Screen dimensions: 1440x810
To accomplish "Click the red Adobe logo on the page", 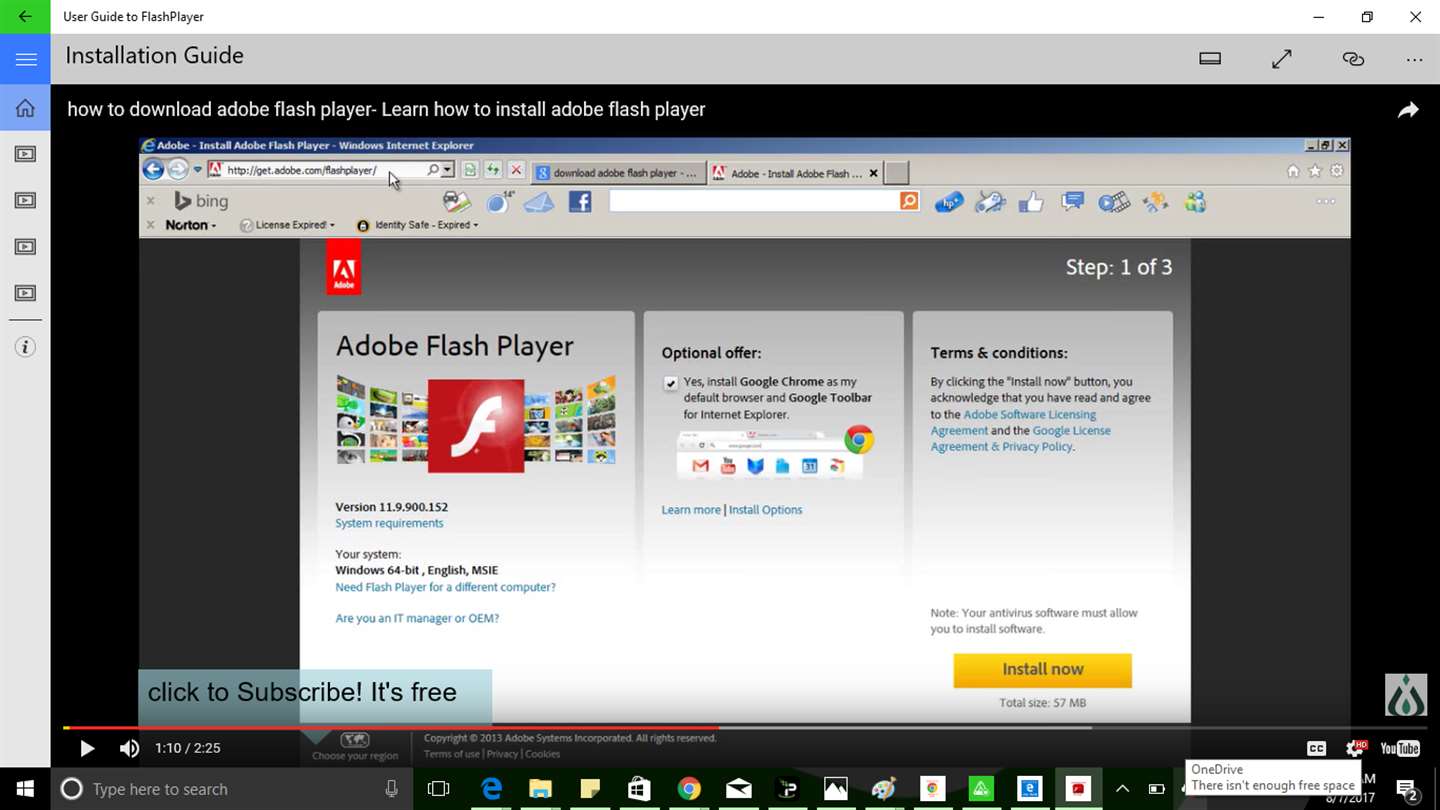I will click(x=344, y=267).
